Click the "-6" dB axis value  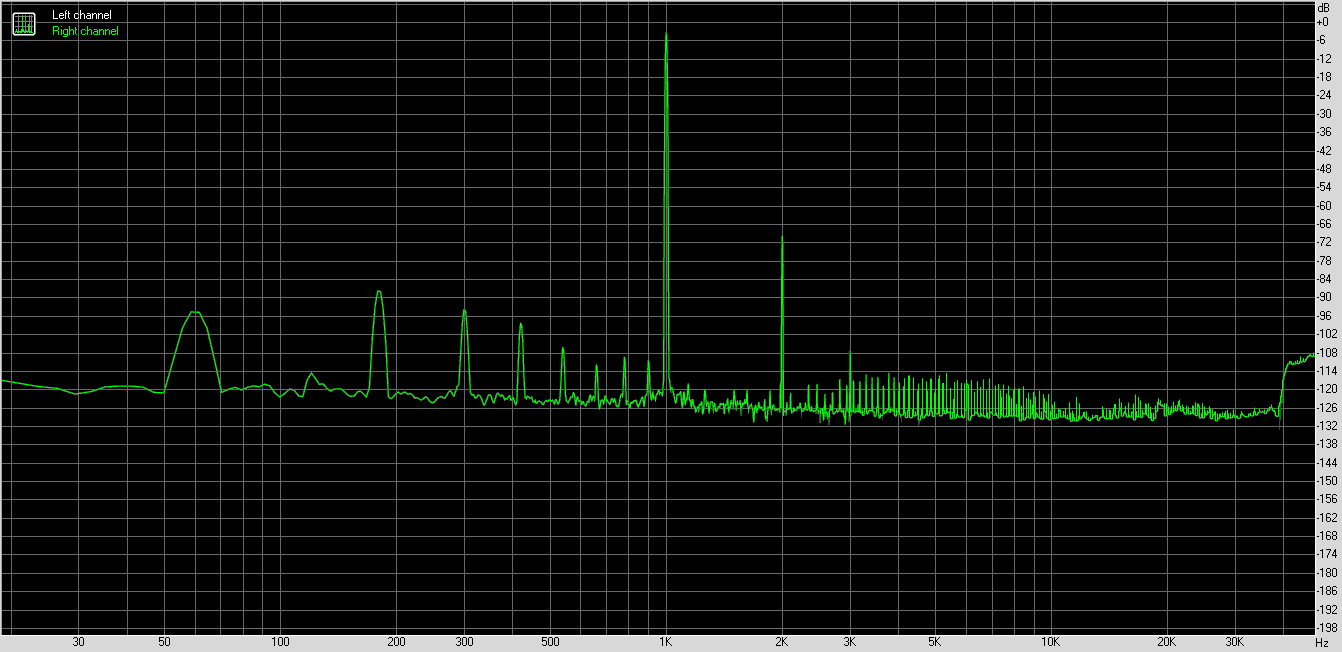1323,40
